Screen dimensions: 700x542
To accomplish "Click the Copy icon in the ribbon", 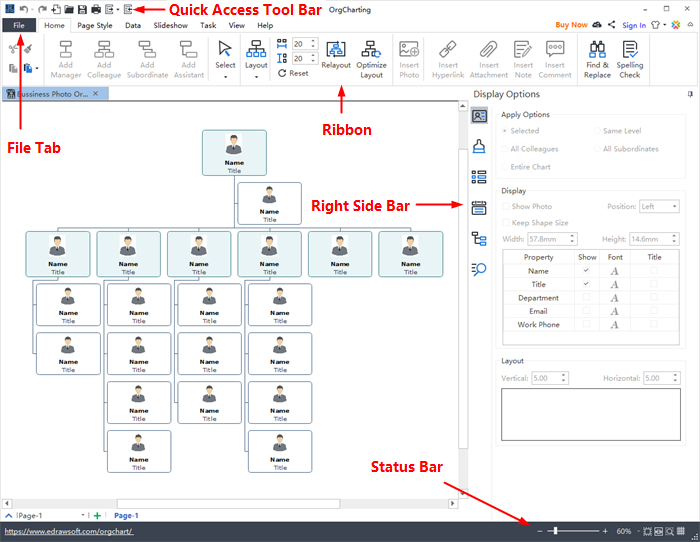I will (x=13, y=68).
